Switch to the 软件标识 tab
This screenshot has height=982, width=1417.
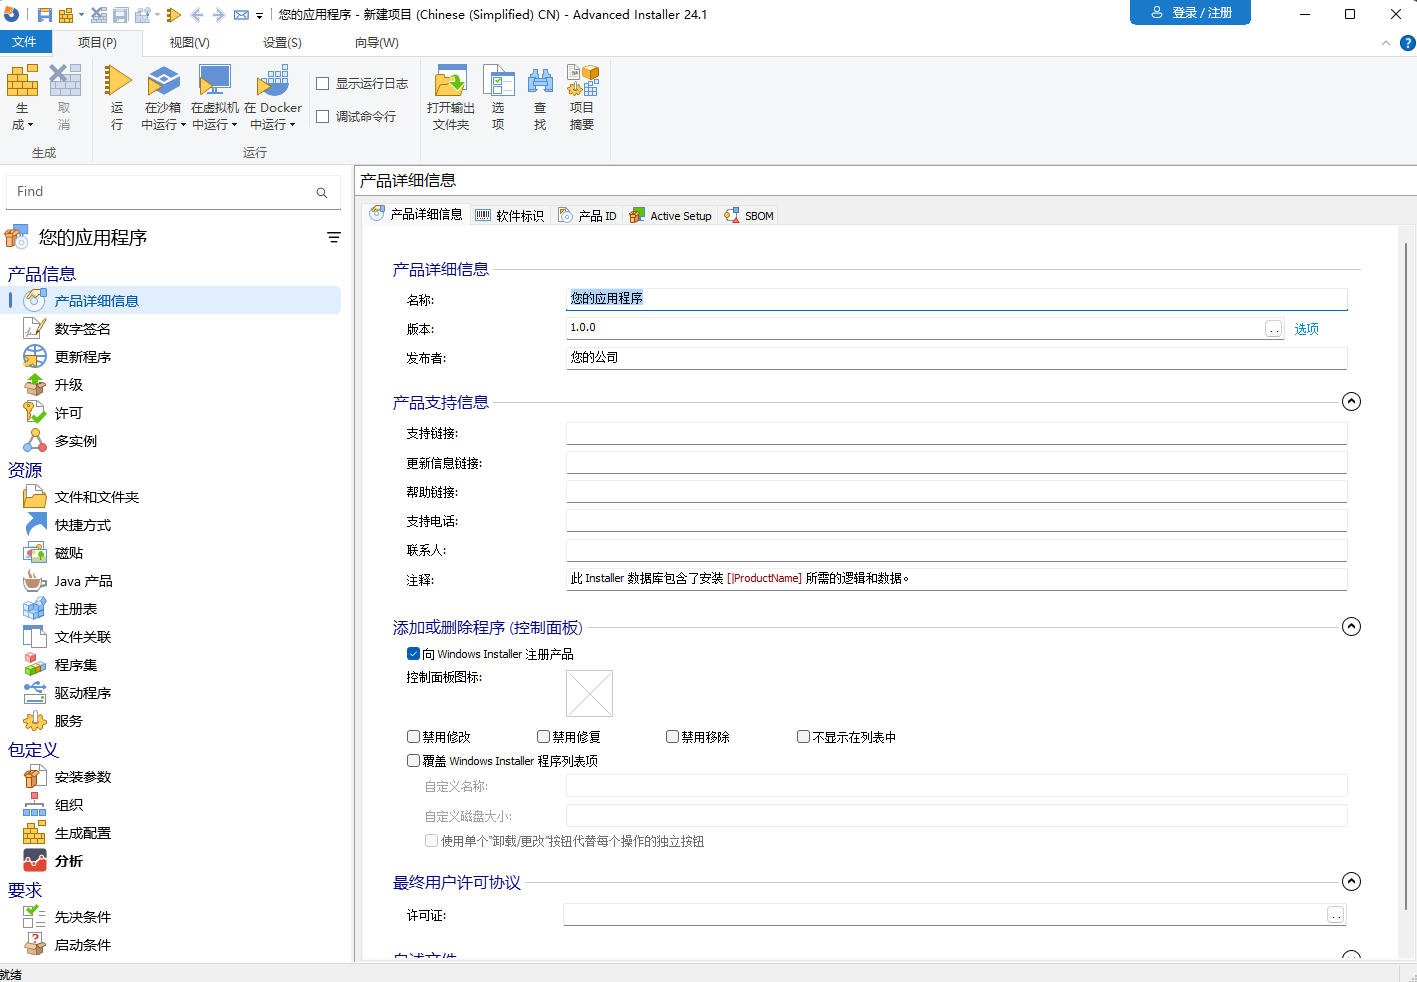coord(510,216)
